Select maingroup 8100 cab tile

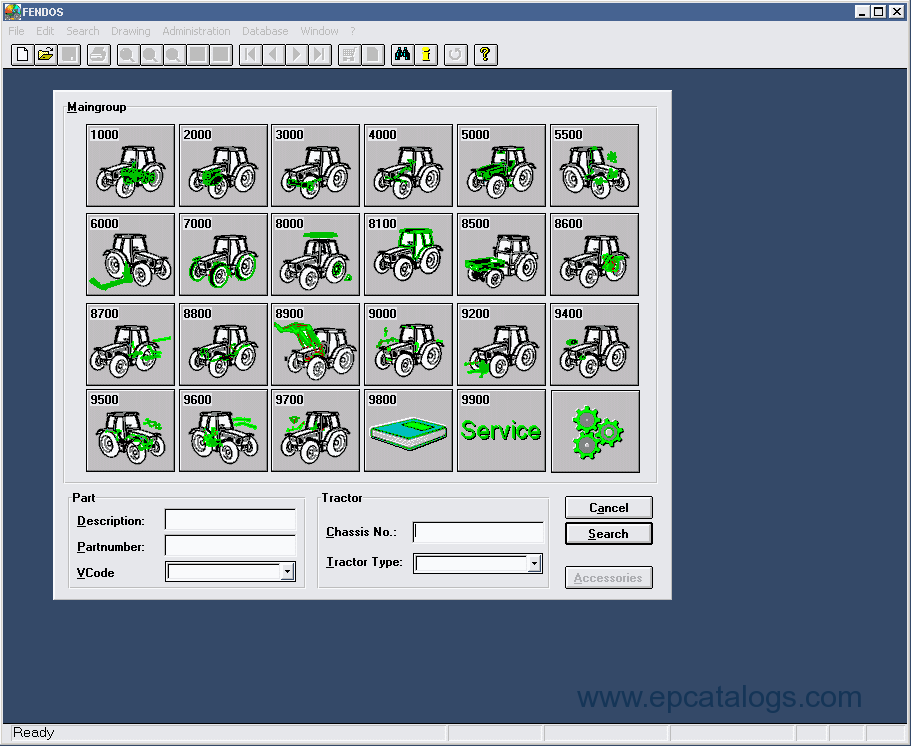click(408, 254)
